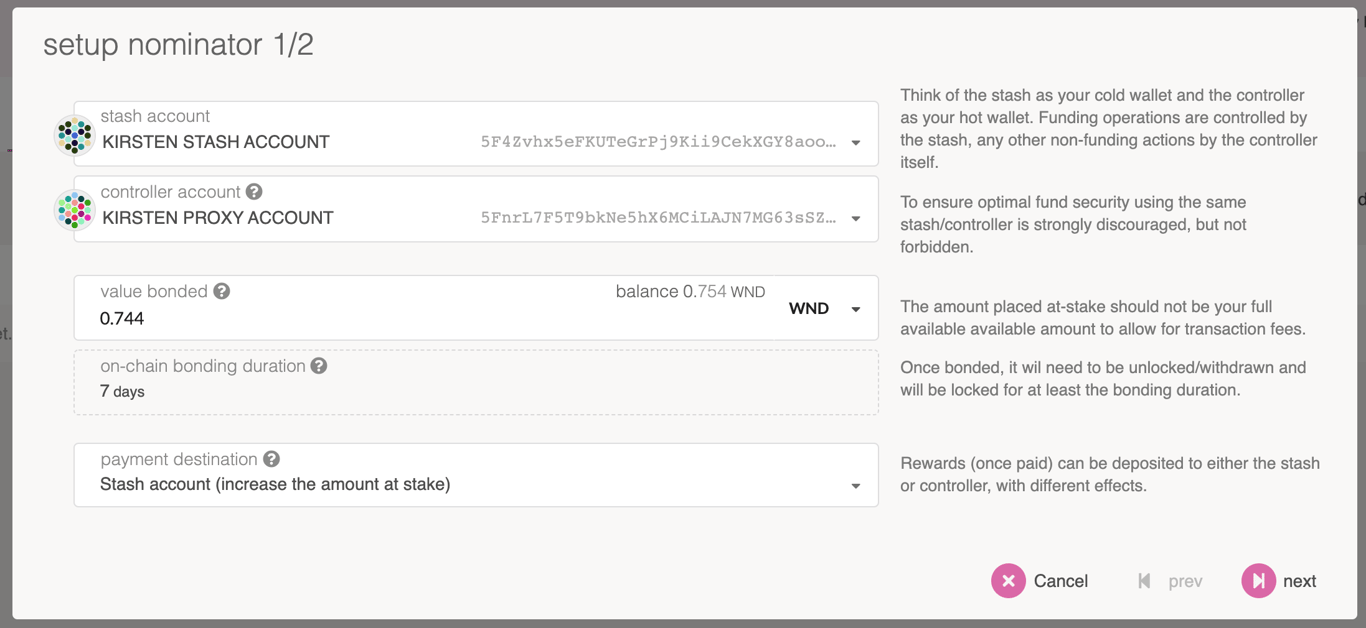Viewport: 1366px width, 628px height.
Task: Click the greyed prev arrow icon
Action: click(1145, 581)
